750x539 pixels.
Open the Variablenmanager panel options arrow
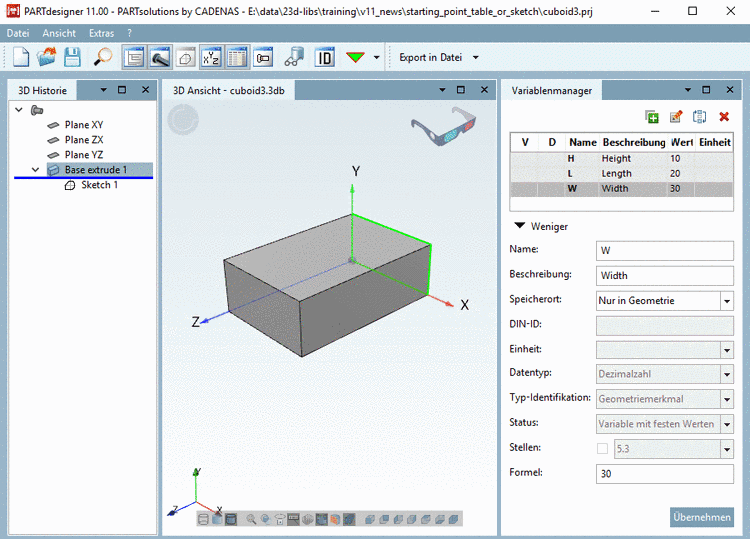tap(687, 90)
